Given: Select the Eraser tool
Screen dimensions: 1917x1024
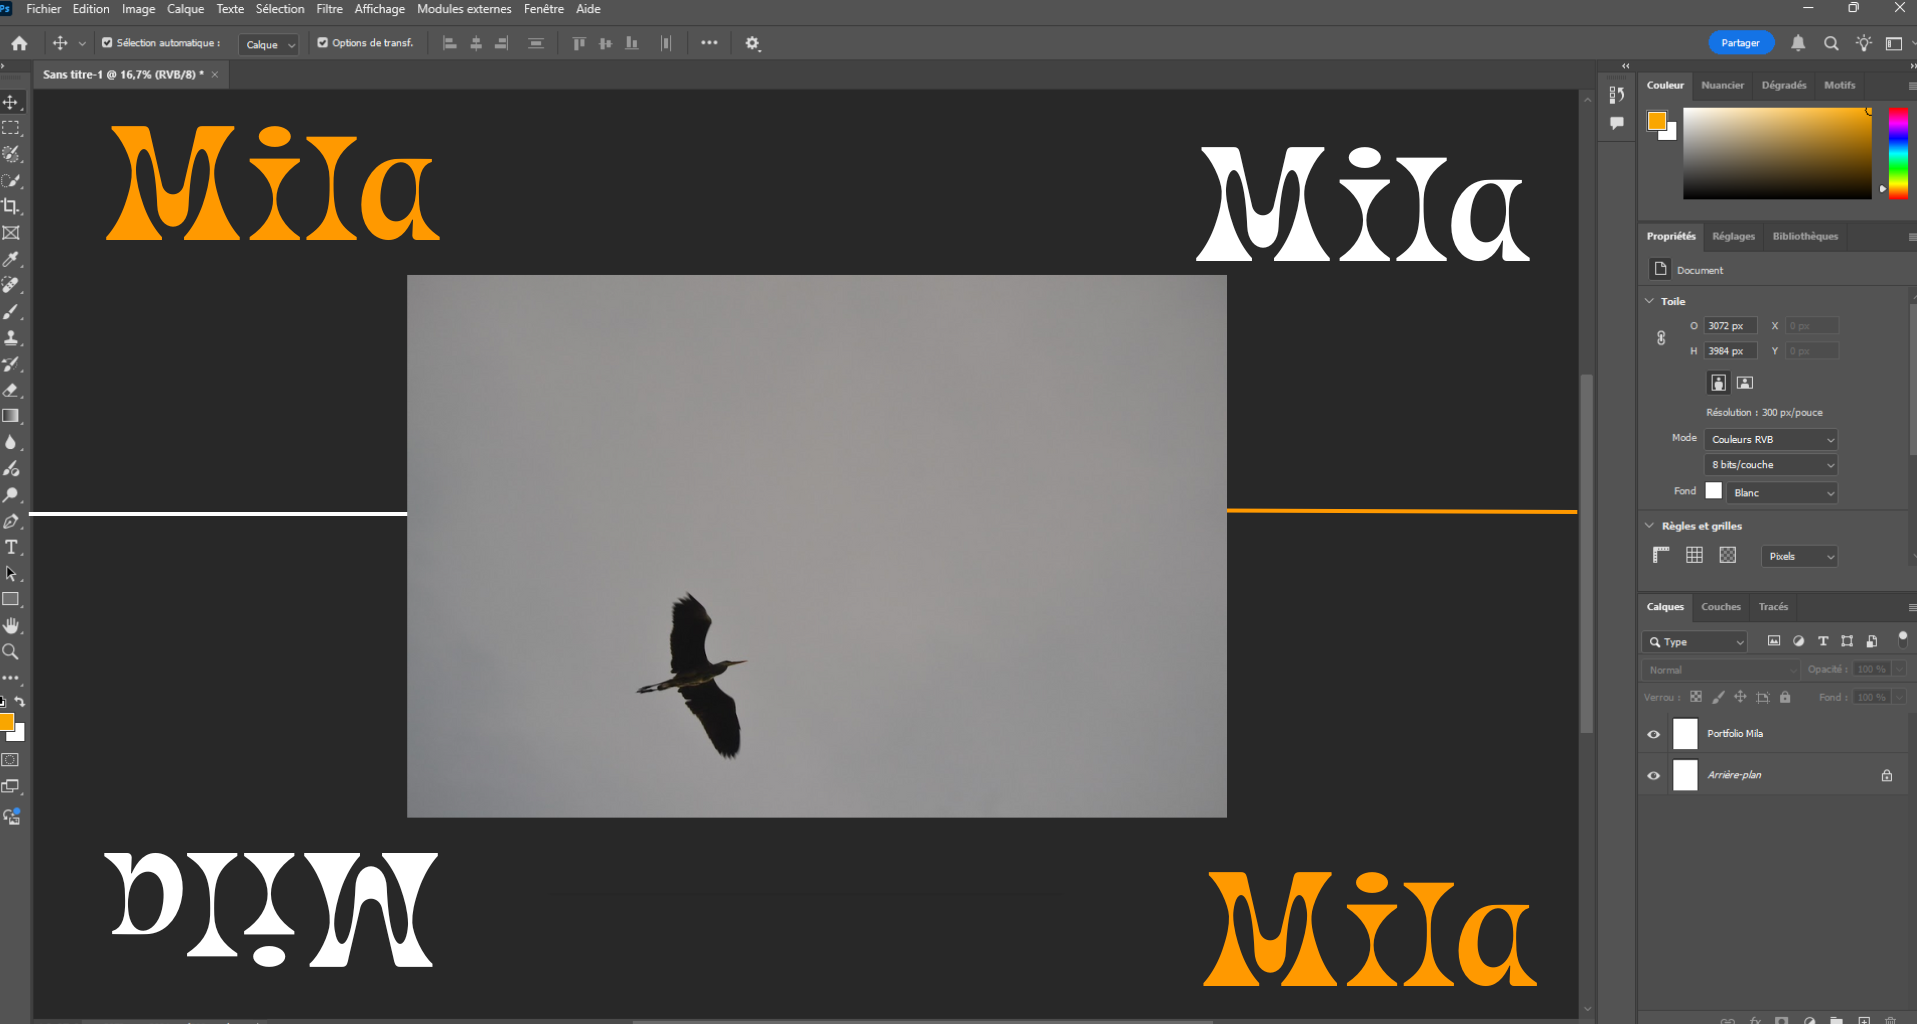Looking at the screenshot, I should [x=11, y=390].
